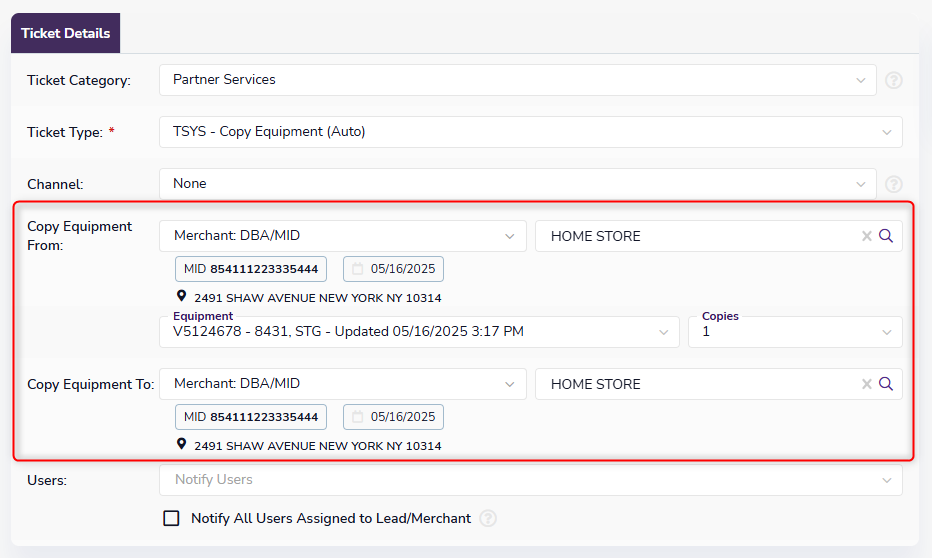Open Merchant: DBA/MID dropdown for Copy Equipment To
The image size is (932, 558).
coord(342,384)
